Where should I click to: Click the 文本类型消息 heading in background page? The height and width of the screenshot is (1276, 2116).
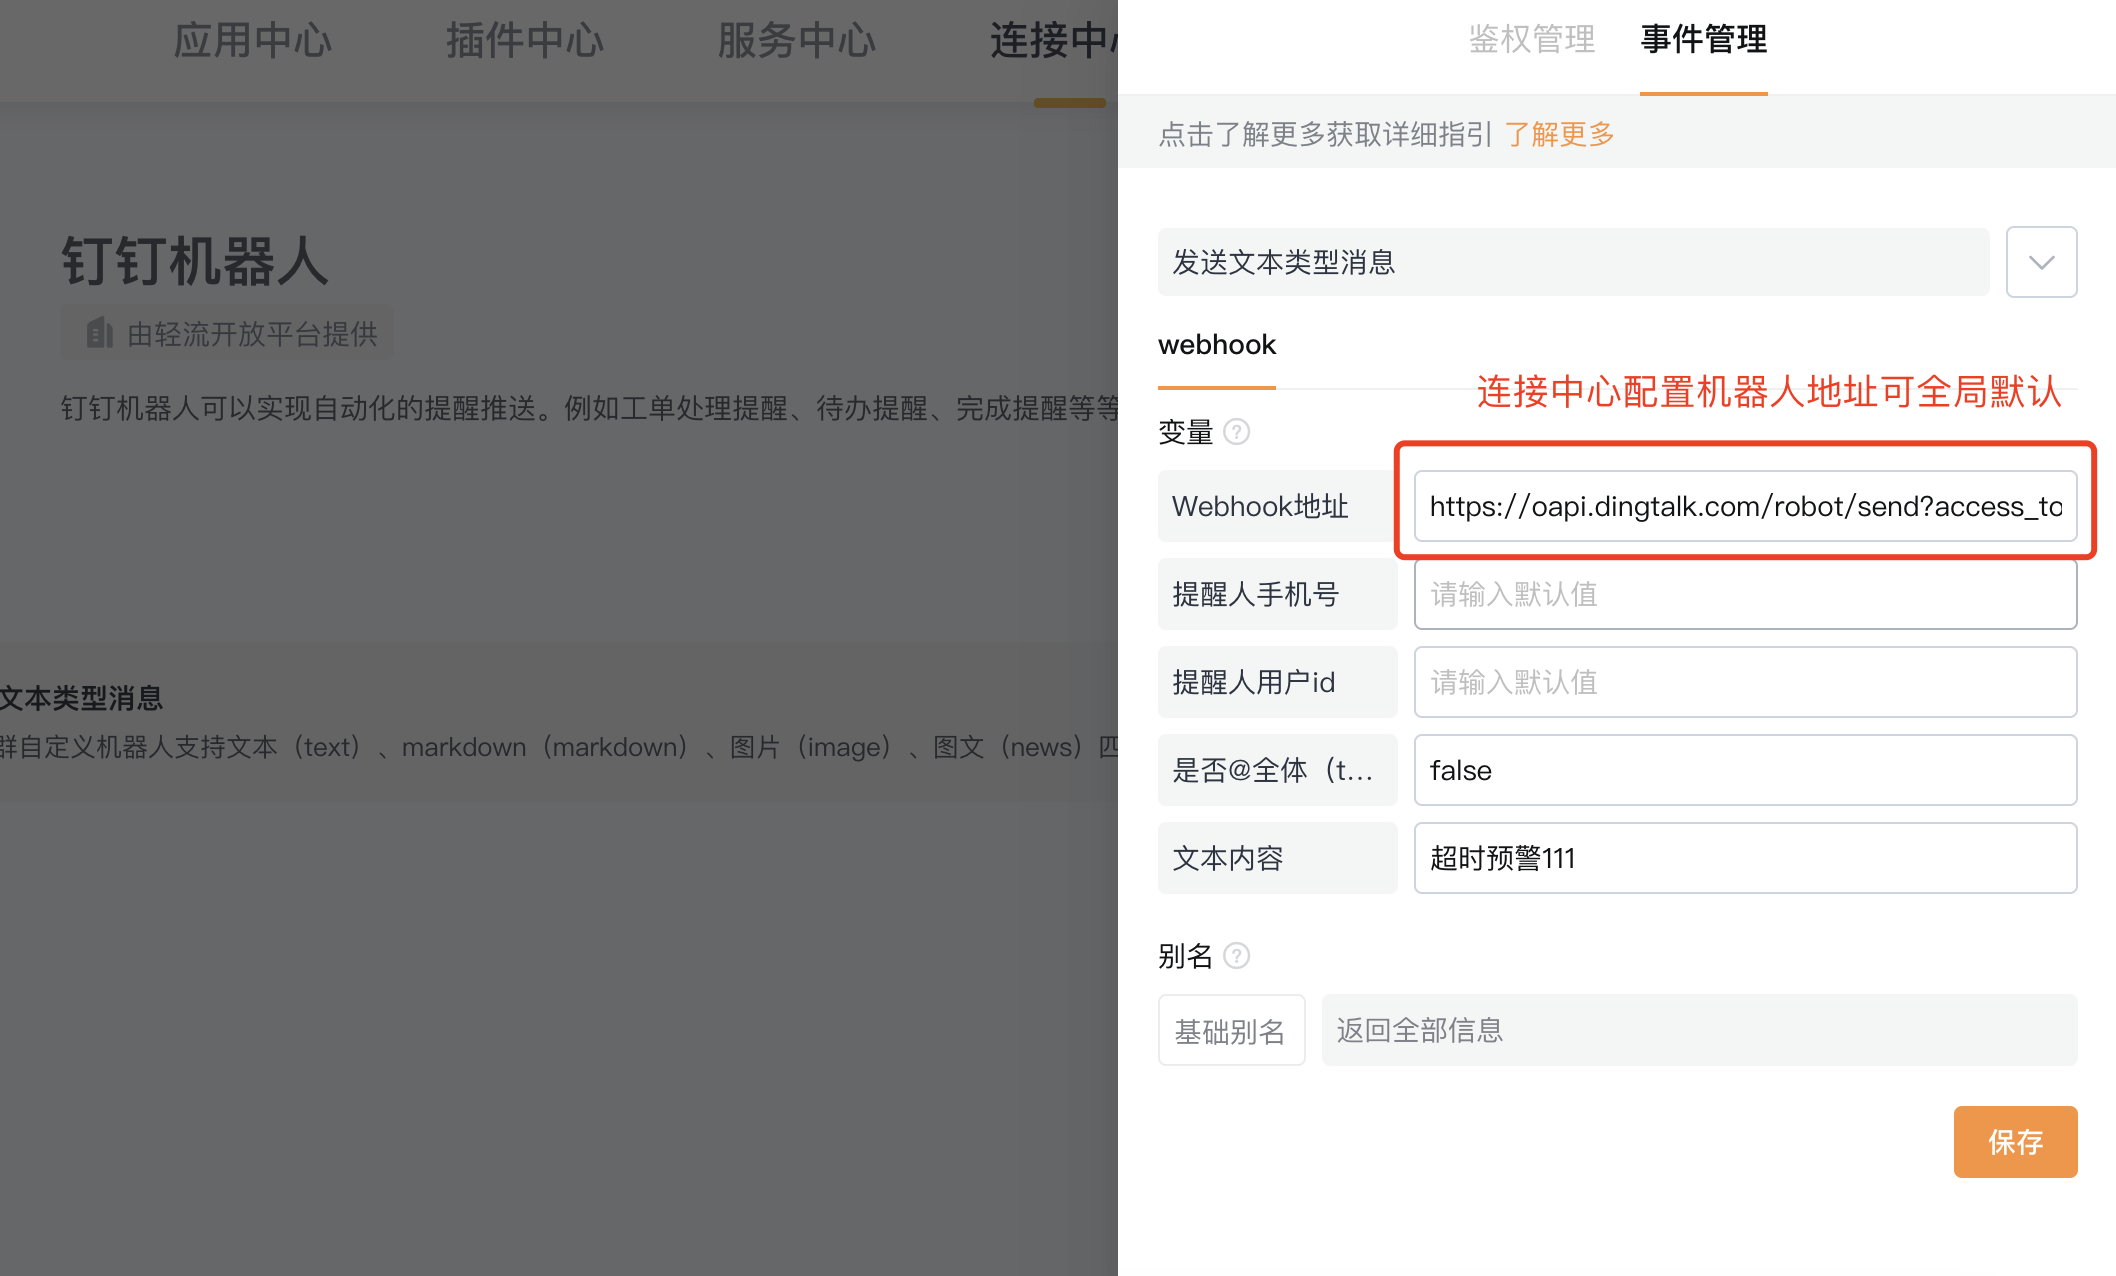pyautogui.click(x=81, y=698)
